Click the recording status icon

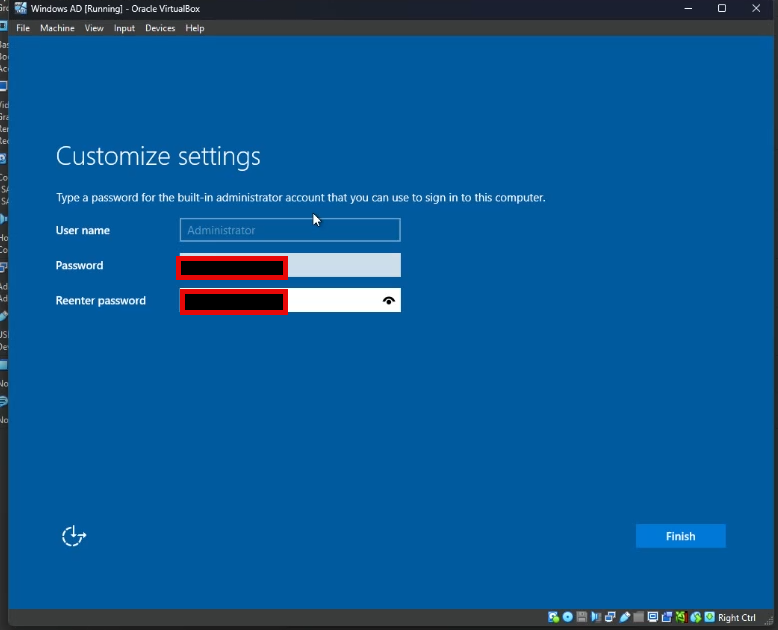tap(667, 617)
